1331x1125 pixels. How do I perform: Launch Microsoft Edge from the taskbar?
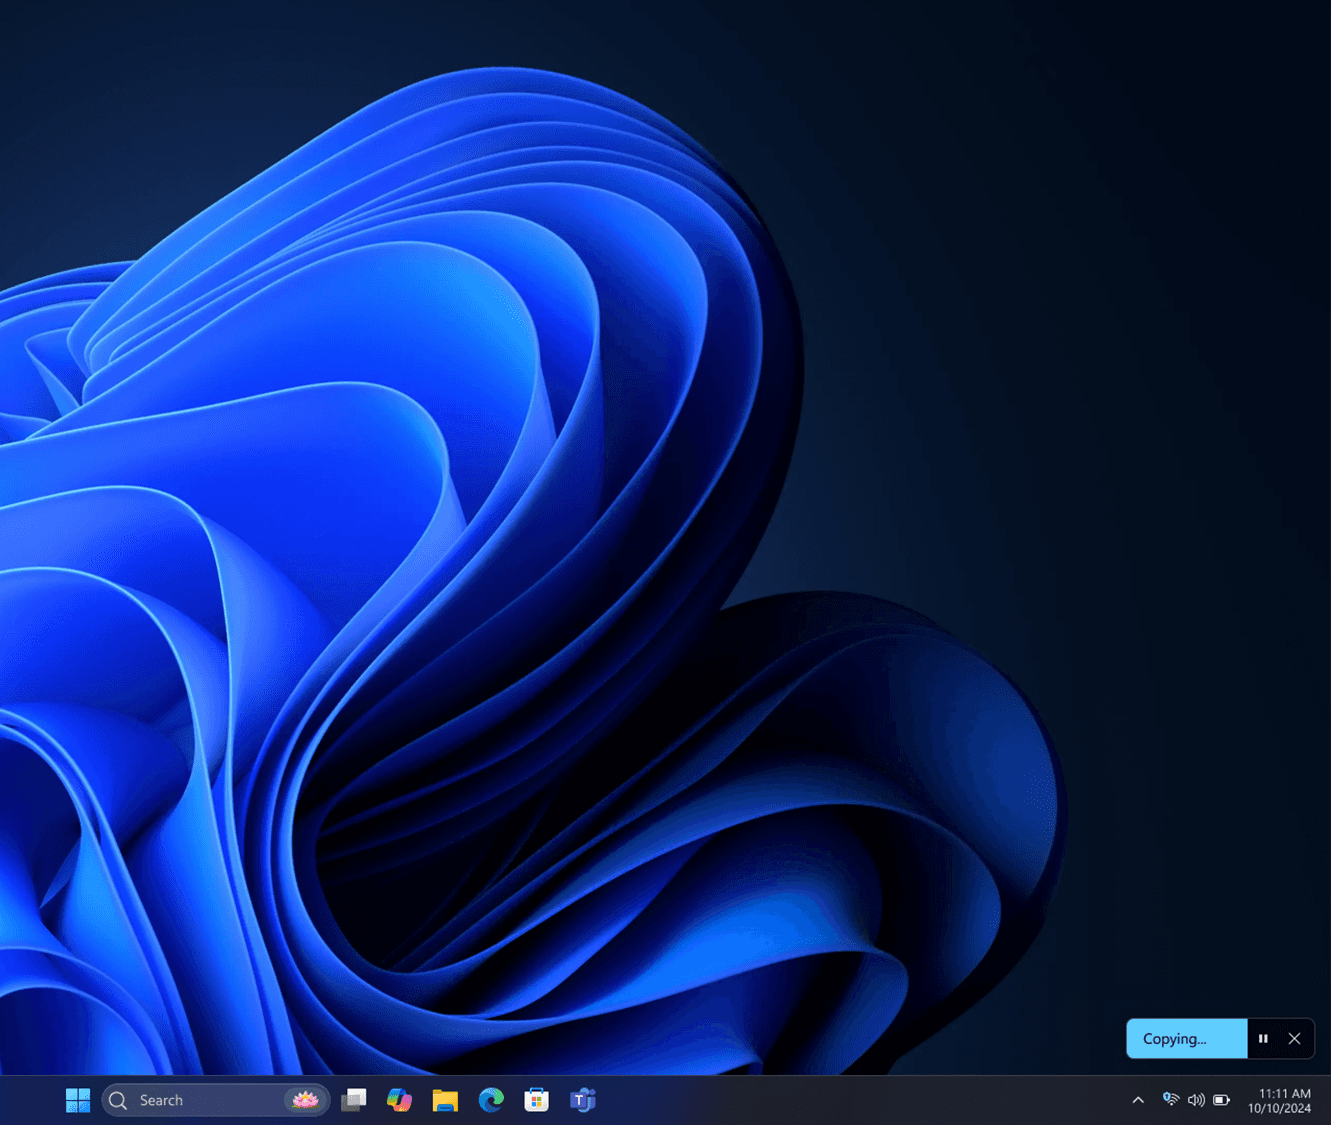491,1100
